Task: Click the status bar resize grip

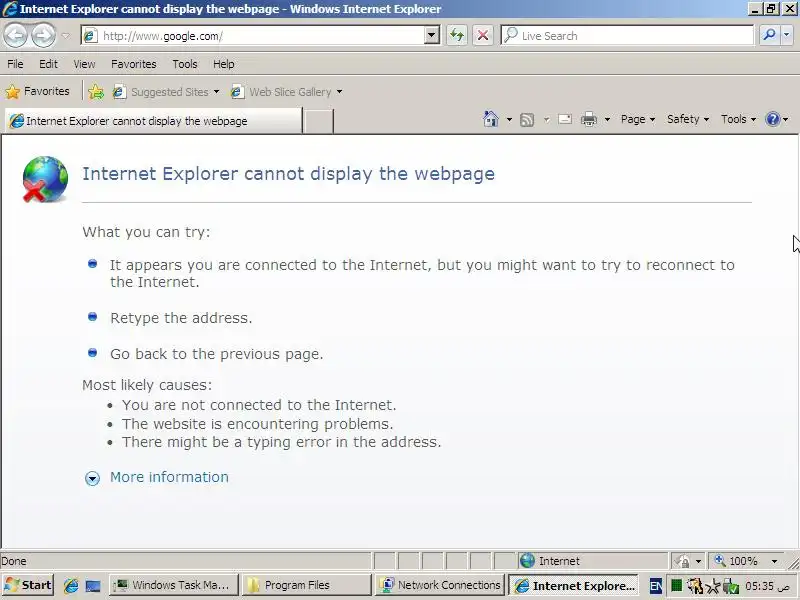Action: (x=793, y=562)
